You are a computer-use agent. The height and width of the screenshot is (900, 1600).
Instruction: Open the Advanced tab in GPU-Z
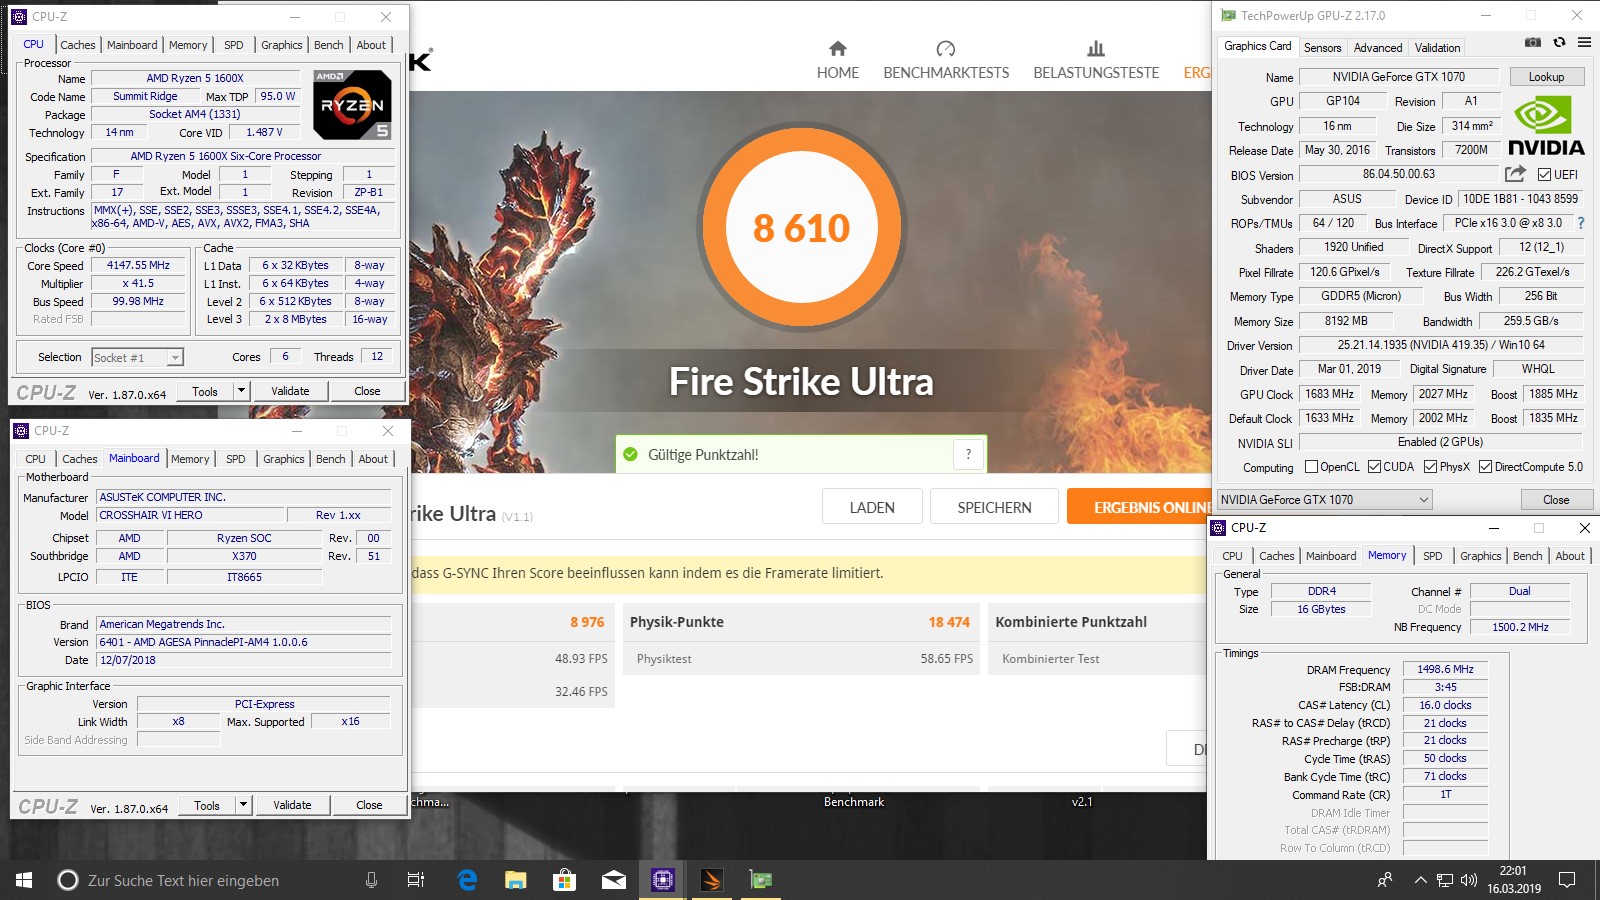click(1378, 48)
